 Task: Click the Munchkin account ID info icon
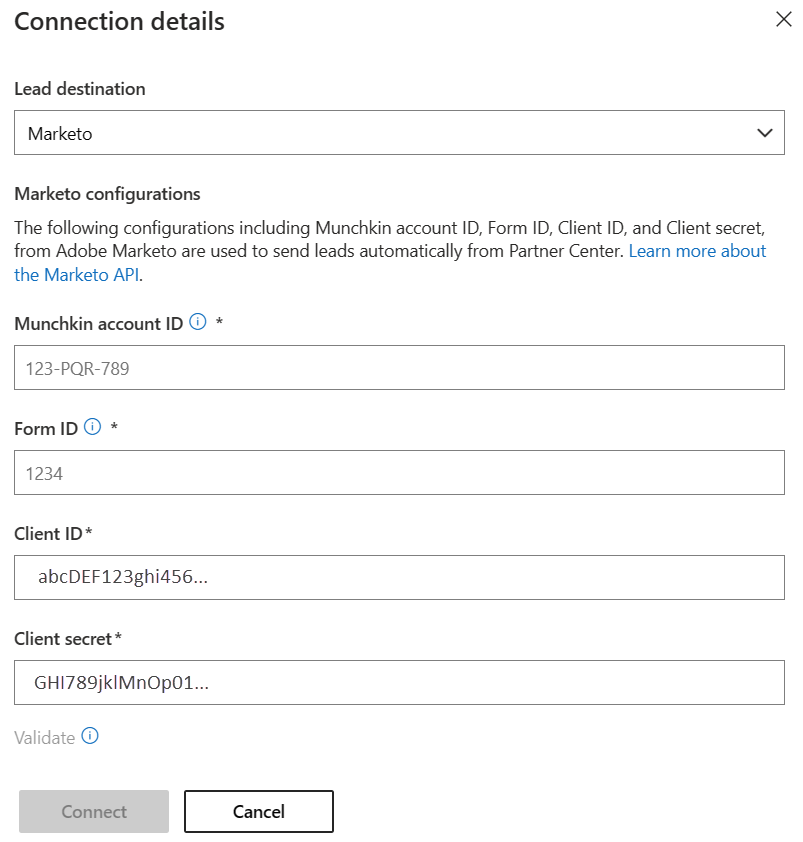[x=197, y=322]
